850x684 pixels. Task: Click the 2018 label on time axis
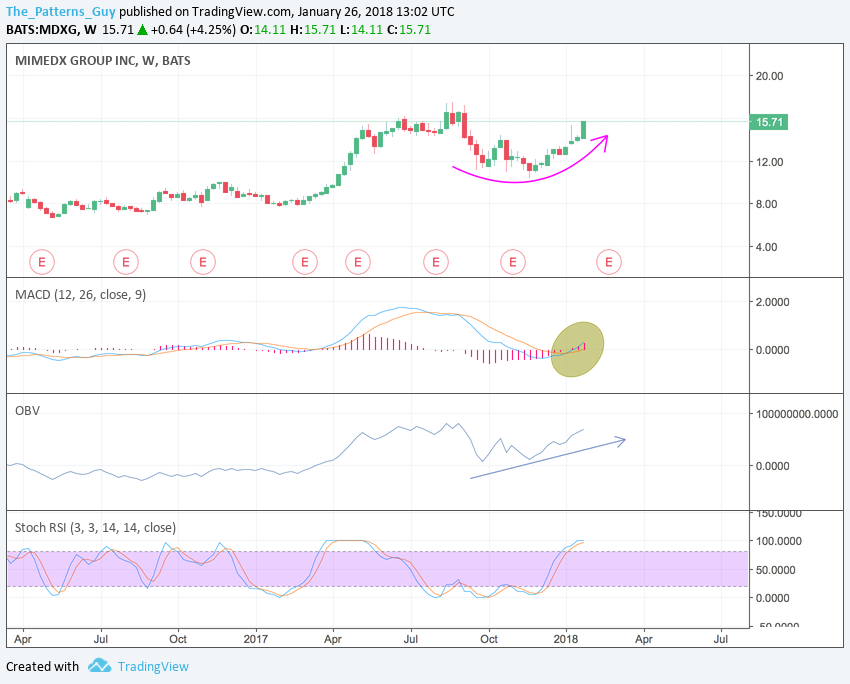tap(566, 639)
